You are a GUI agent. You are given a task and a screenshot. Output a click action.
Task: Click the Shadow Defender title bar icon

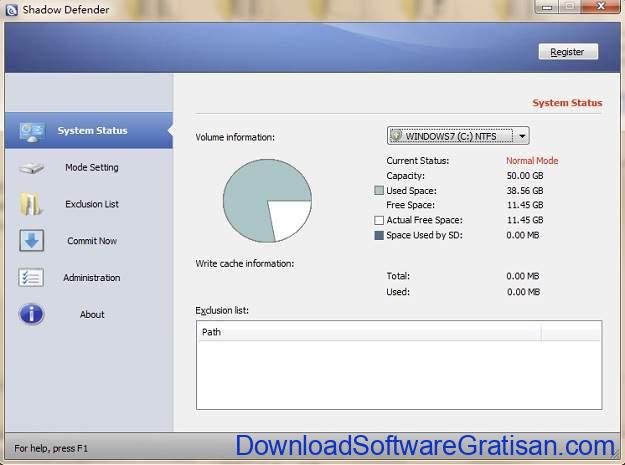coord(11,10)
